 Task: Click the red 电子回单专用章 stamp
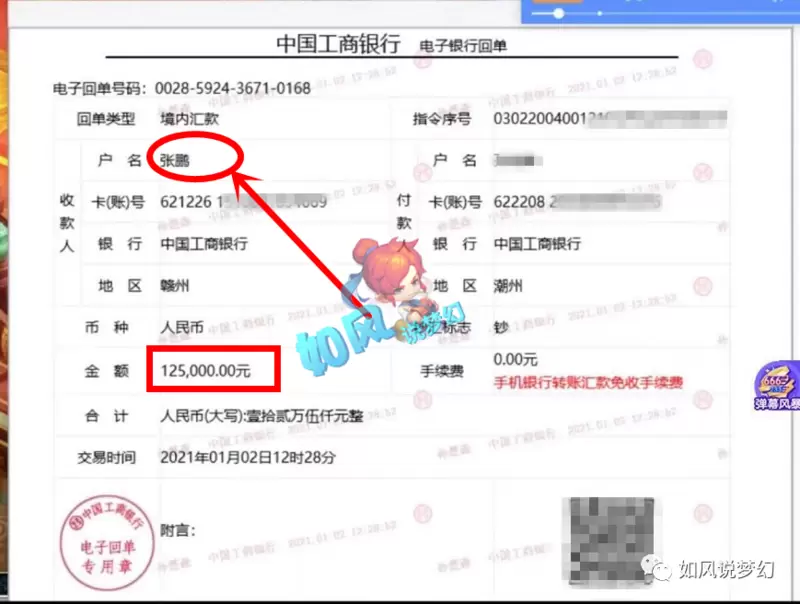(x=107, y=542)
